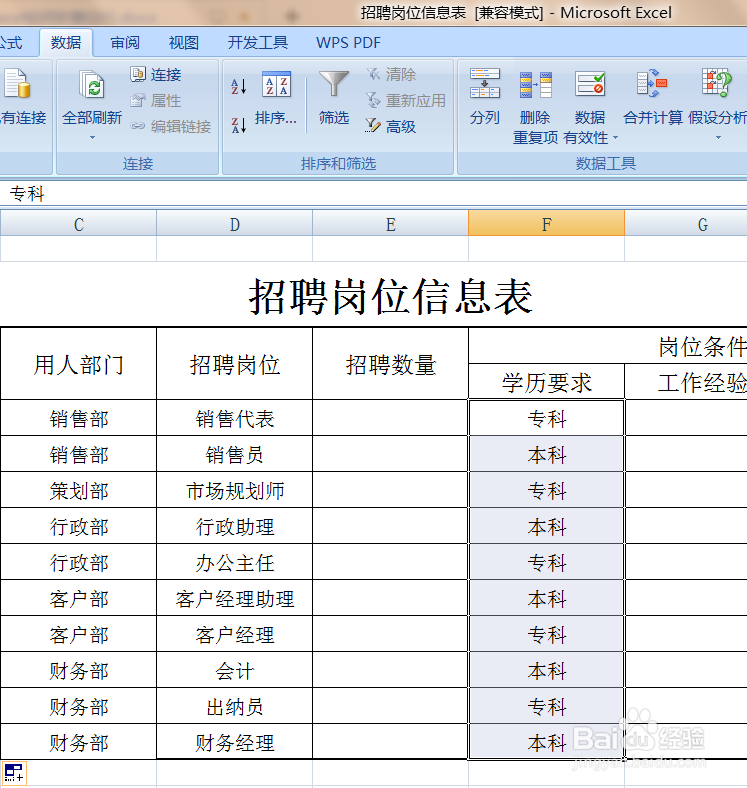Click the Consolidate icon
This screenshot has width=747, height=788.
point(652,83)
